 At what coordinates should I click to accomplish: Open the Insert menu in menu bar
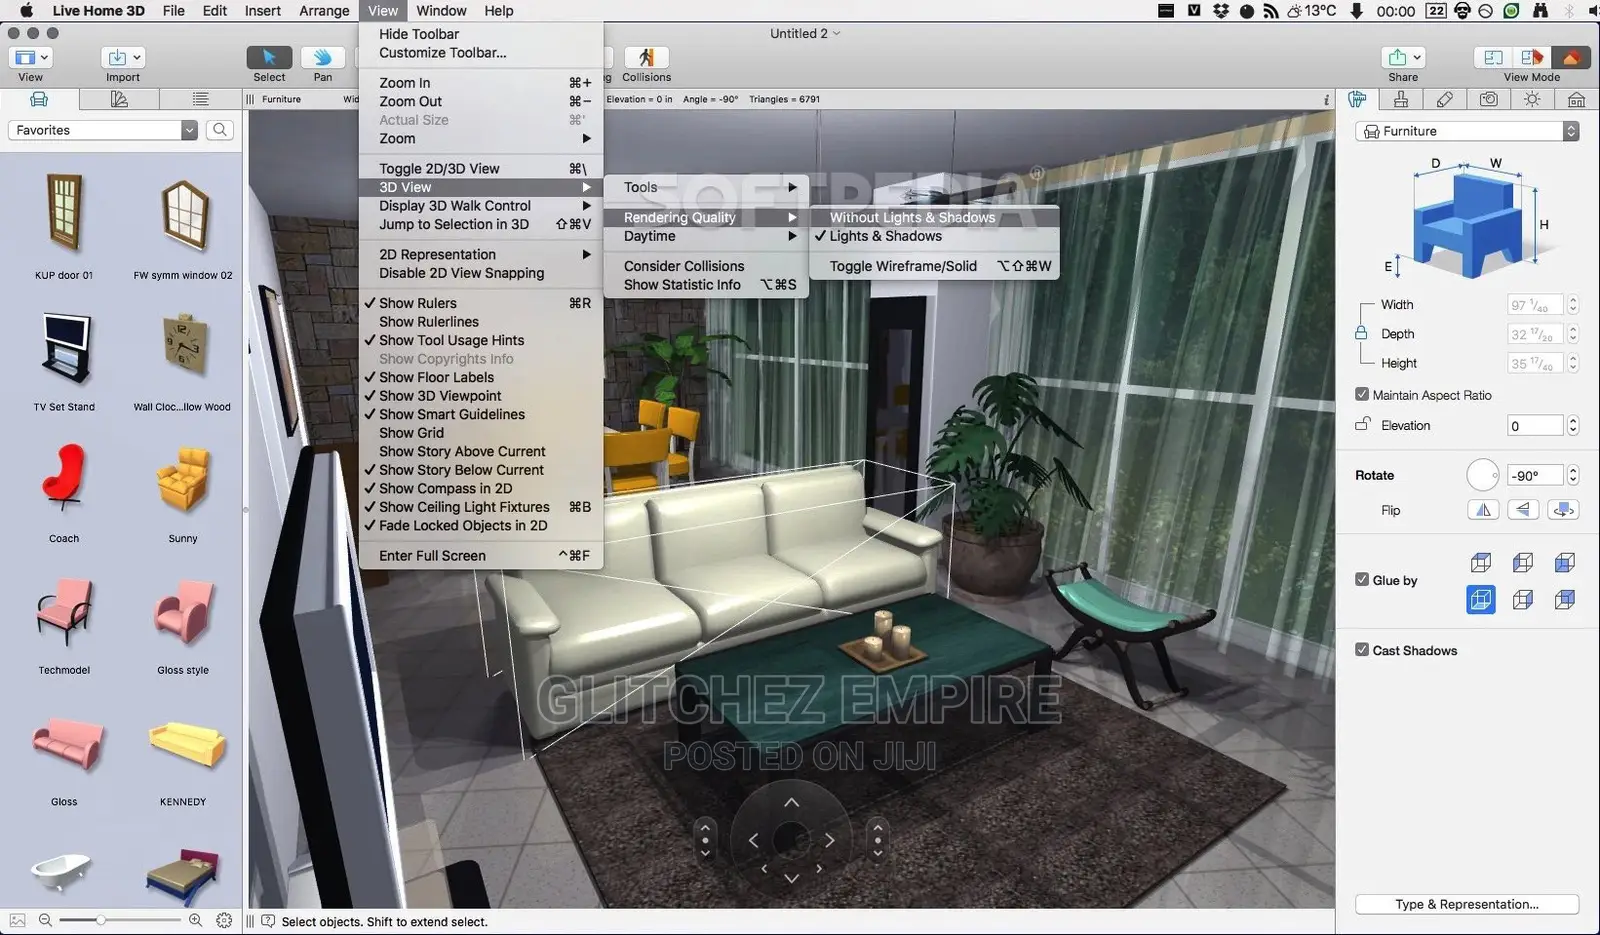[263, 11]
